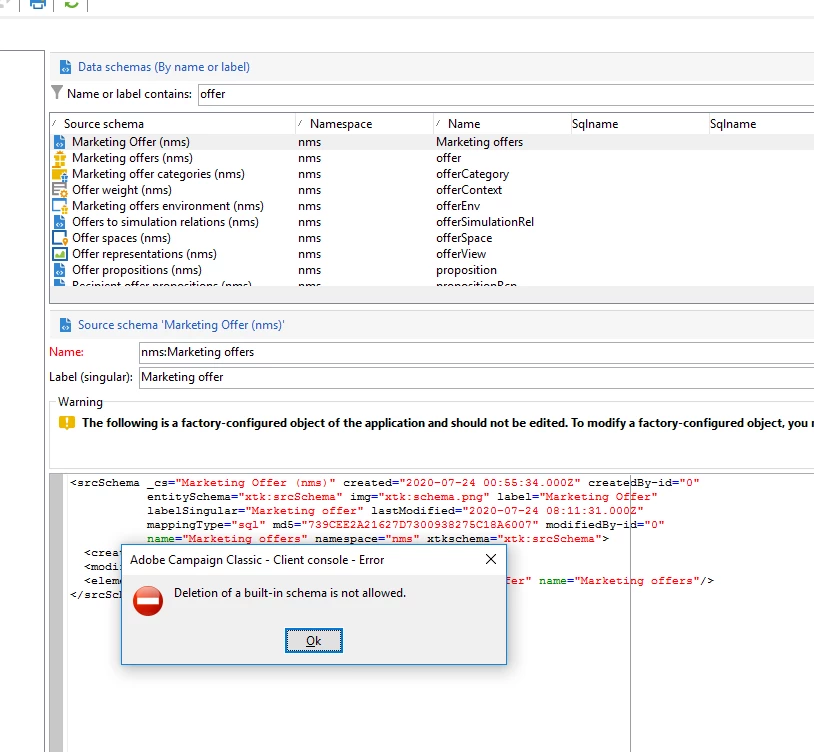Viewport: 814px width, 752px height.
Task: Click the green refresh icon in the toolbar
Action: [71, 4]
